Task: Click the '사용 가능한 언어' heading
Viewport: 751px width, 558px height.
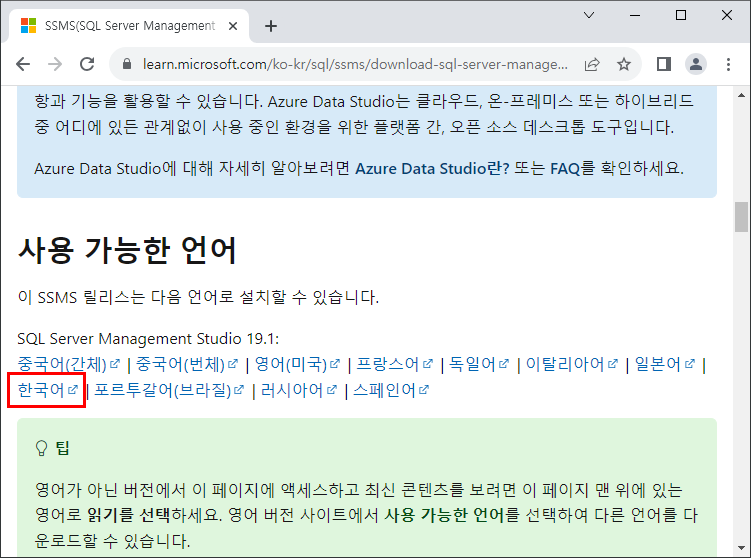Action: pyautogui.click(x=127, y=250)
